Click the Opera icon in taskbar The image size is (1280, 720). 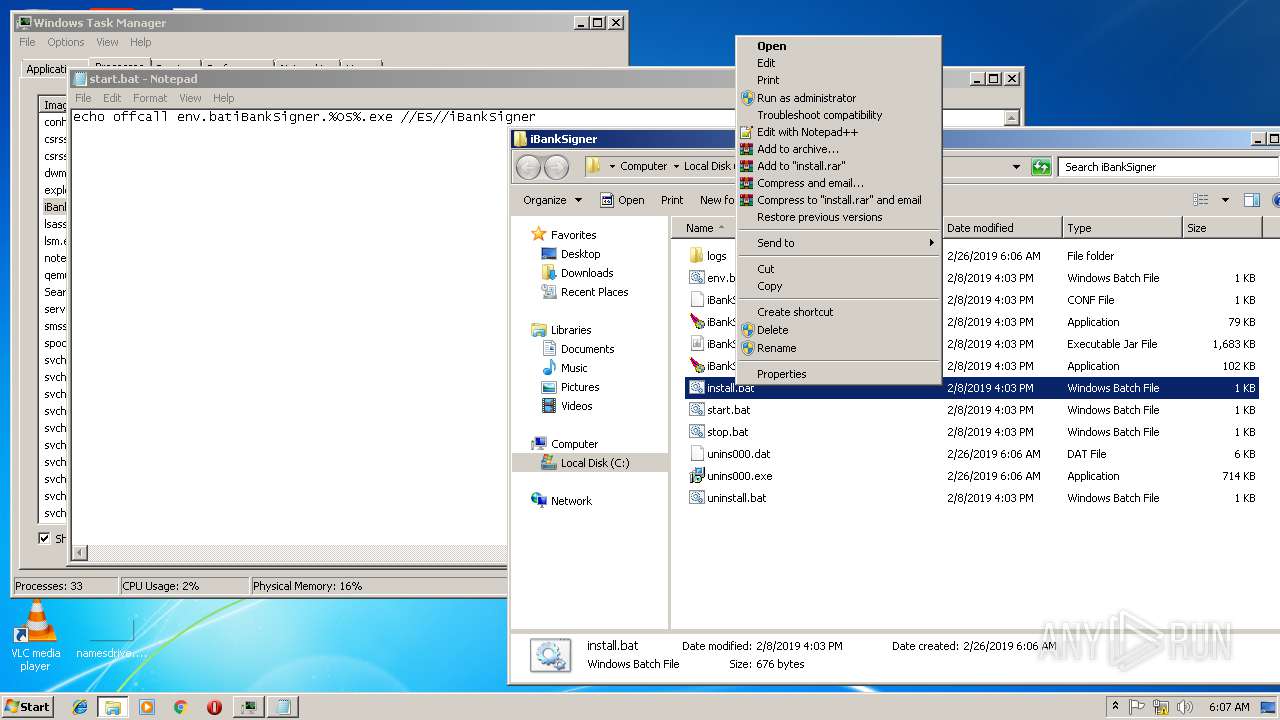pyautogui.click(x=214, y=707)
